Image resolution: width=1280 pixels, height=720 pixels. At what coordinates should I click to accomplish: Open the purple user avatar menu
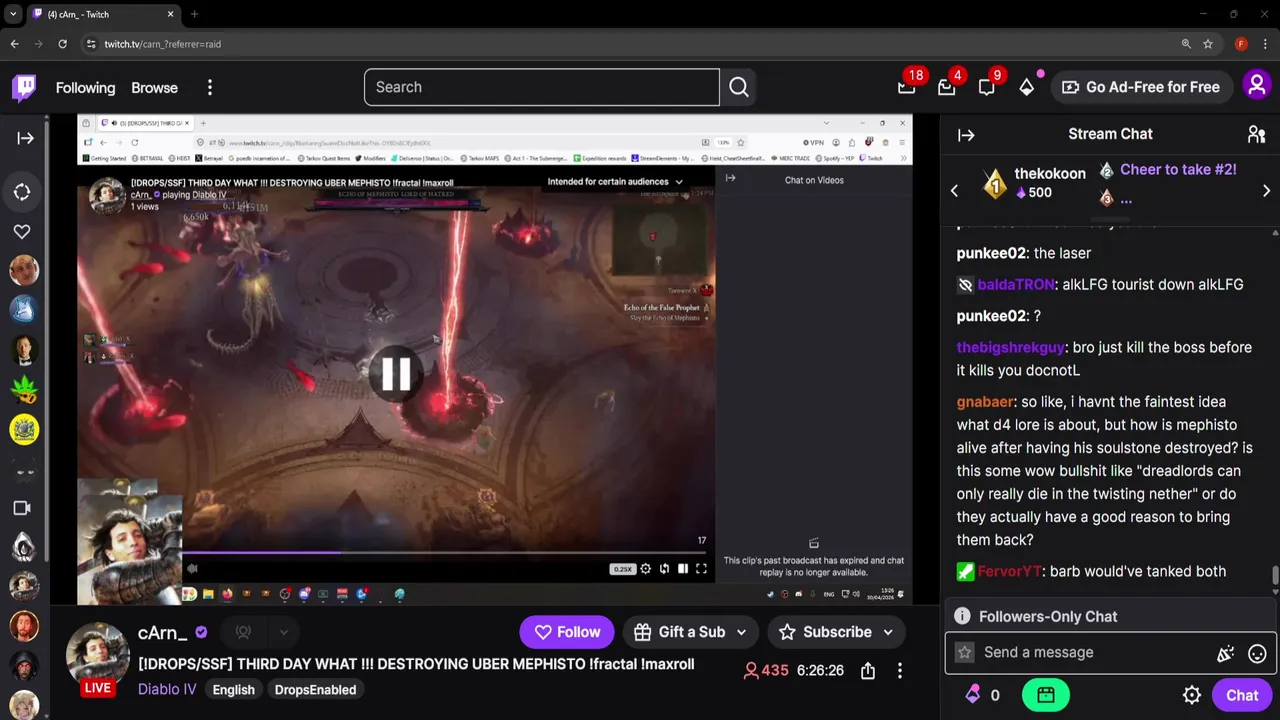[1257, 86]
